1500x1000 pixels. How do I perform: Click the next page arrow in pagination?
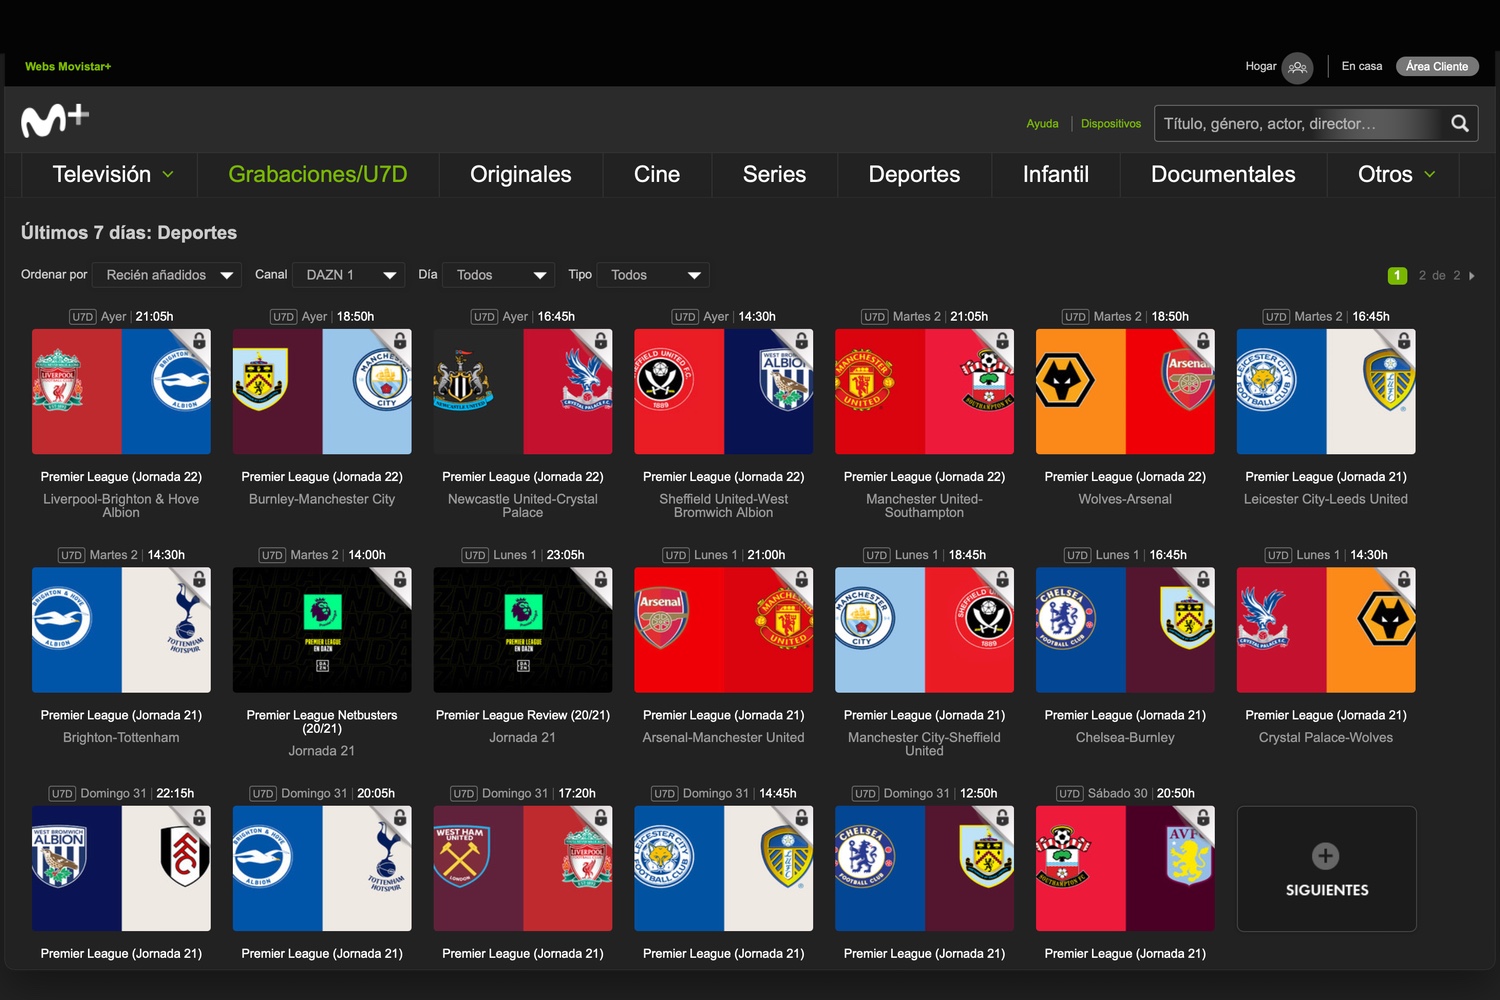tap(1472, 276)
